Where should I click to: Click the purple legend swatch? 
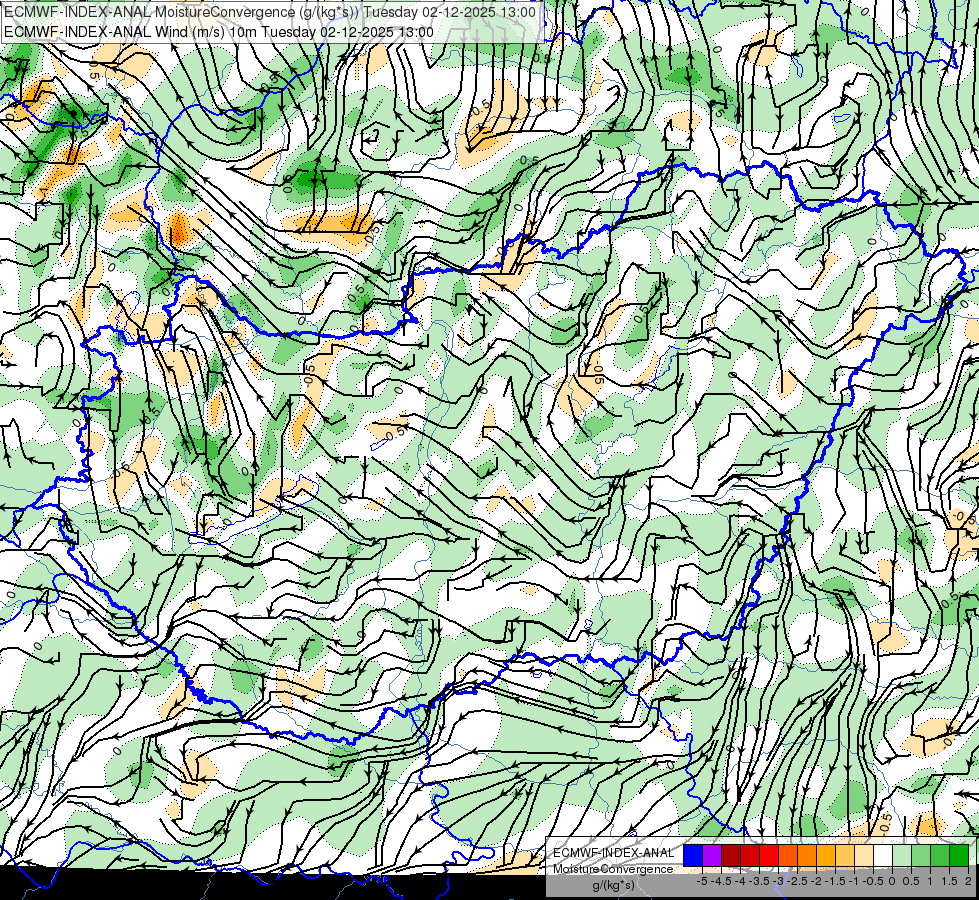[712, 855]
